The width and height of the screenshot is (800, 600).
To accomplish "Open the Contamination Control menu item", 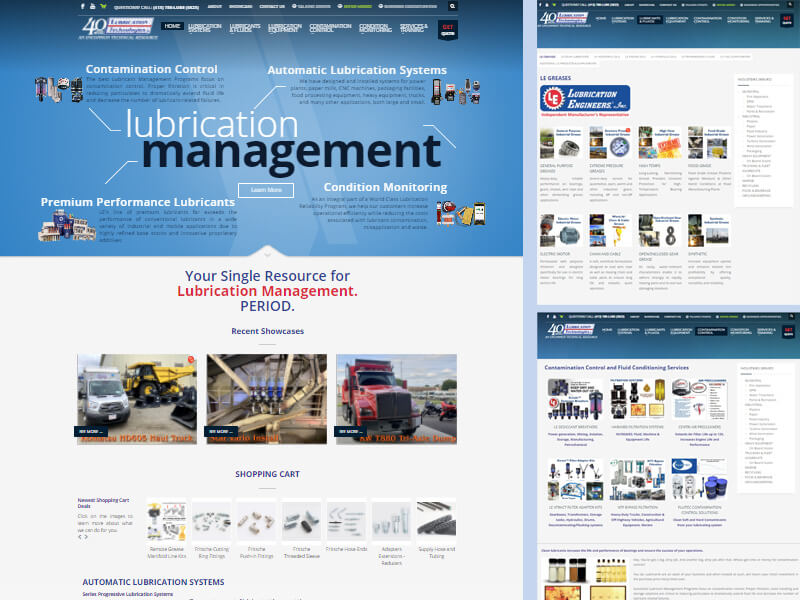I will click(330, 28).
